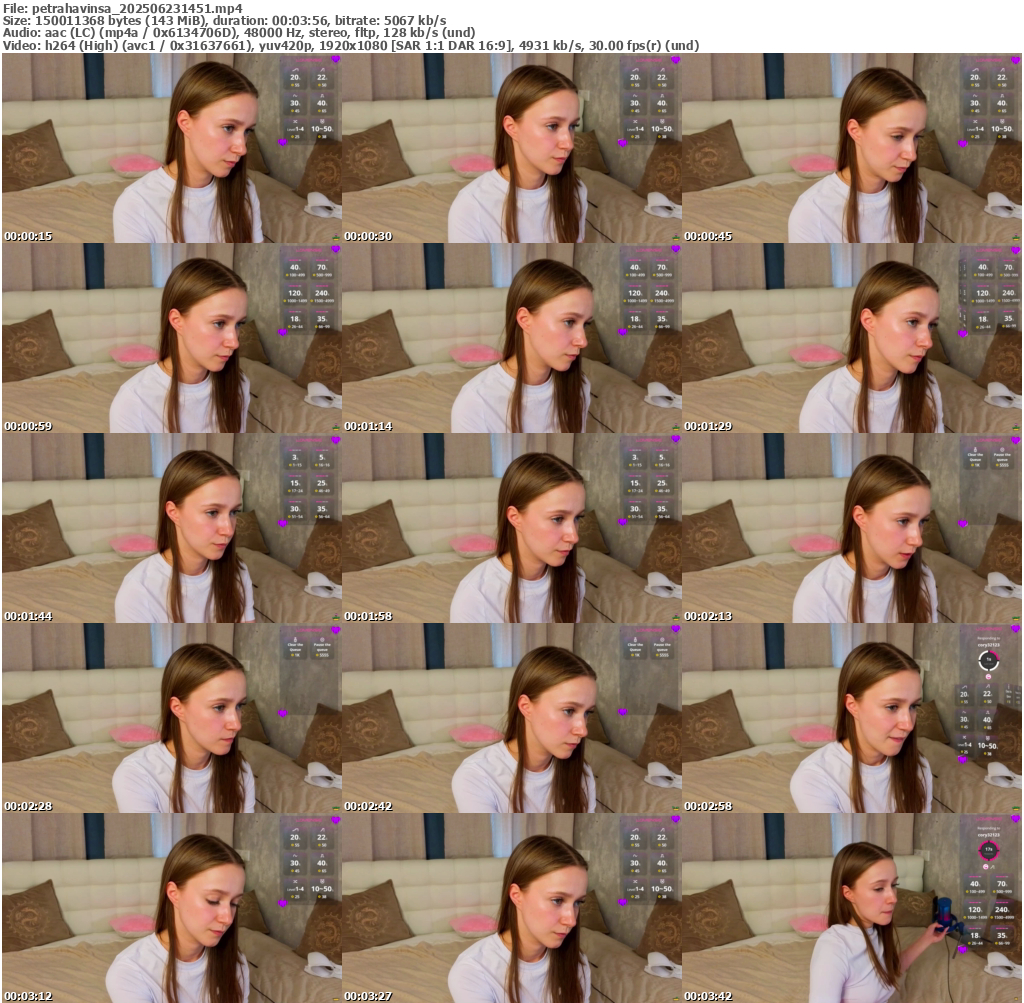This screenshot has width=1024, height=1003.
Task: Select the thumbnail at 00:01:58
Action: coord(510,528)
